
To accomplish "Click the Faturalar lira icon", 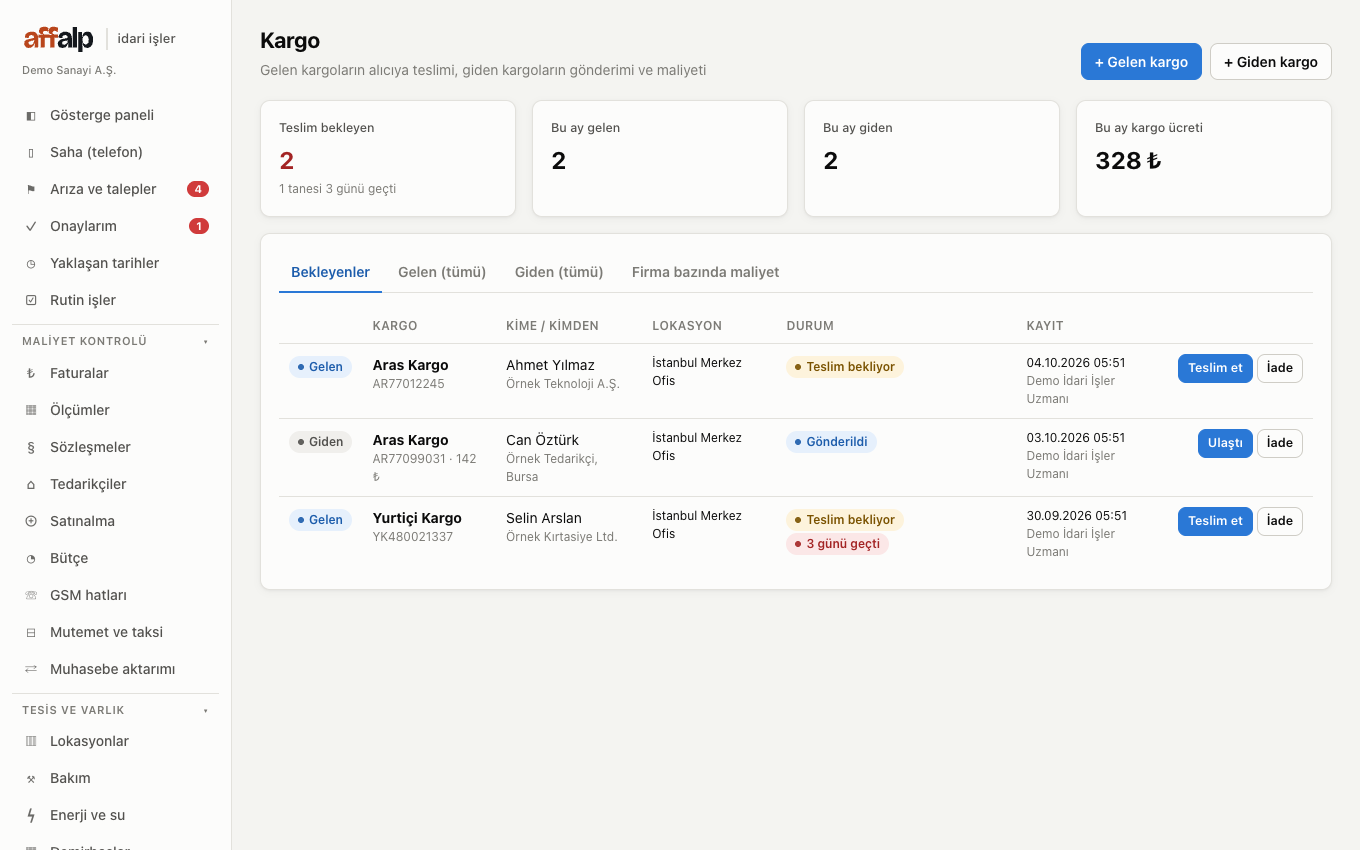I will pos(31,373).
